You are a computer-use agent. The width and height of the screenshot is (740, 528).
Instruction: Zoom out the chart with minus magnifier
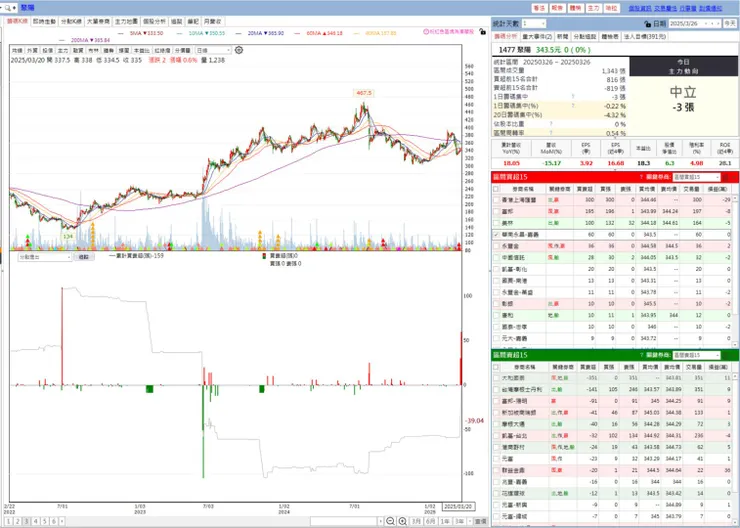coord(390,521)
